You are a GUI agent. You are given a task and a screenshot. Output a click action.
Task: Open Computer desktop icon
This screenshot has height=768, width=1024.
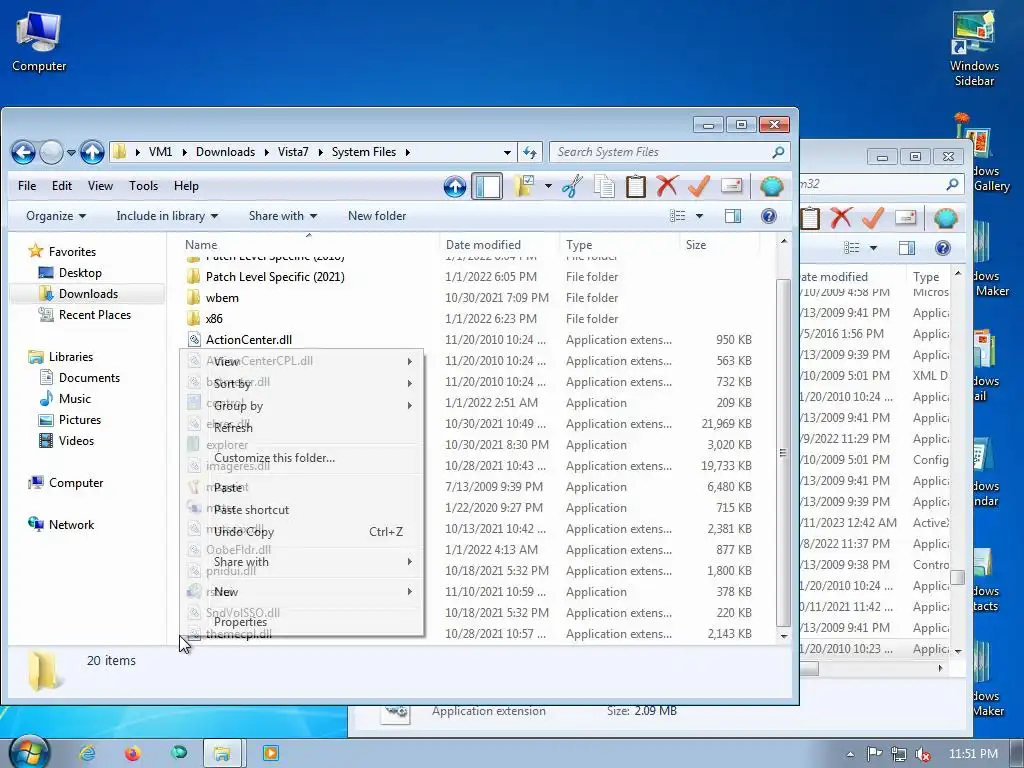(x=39, y=42)
